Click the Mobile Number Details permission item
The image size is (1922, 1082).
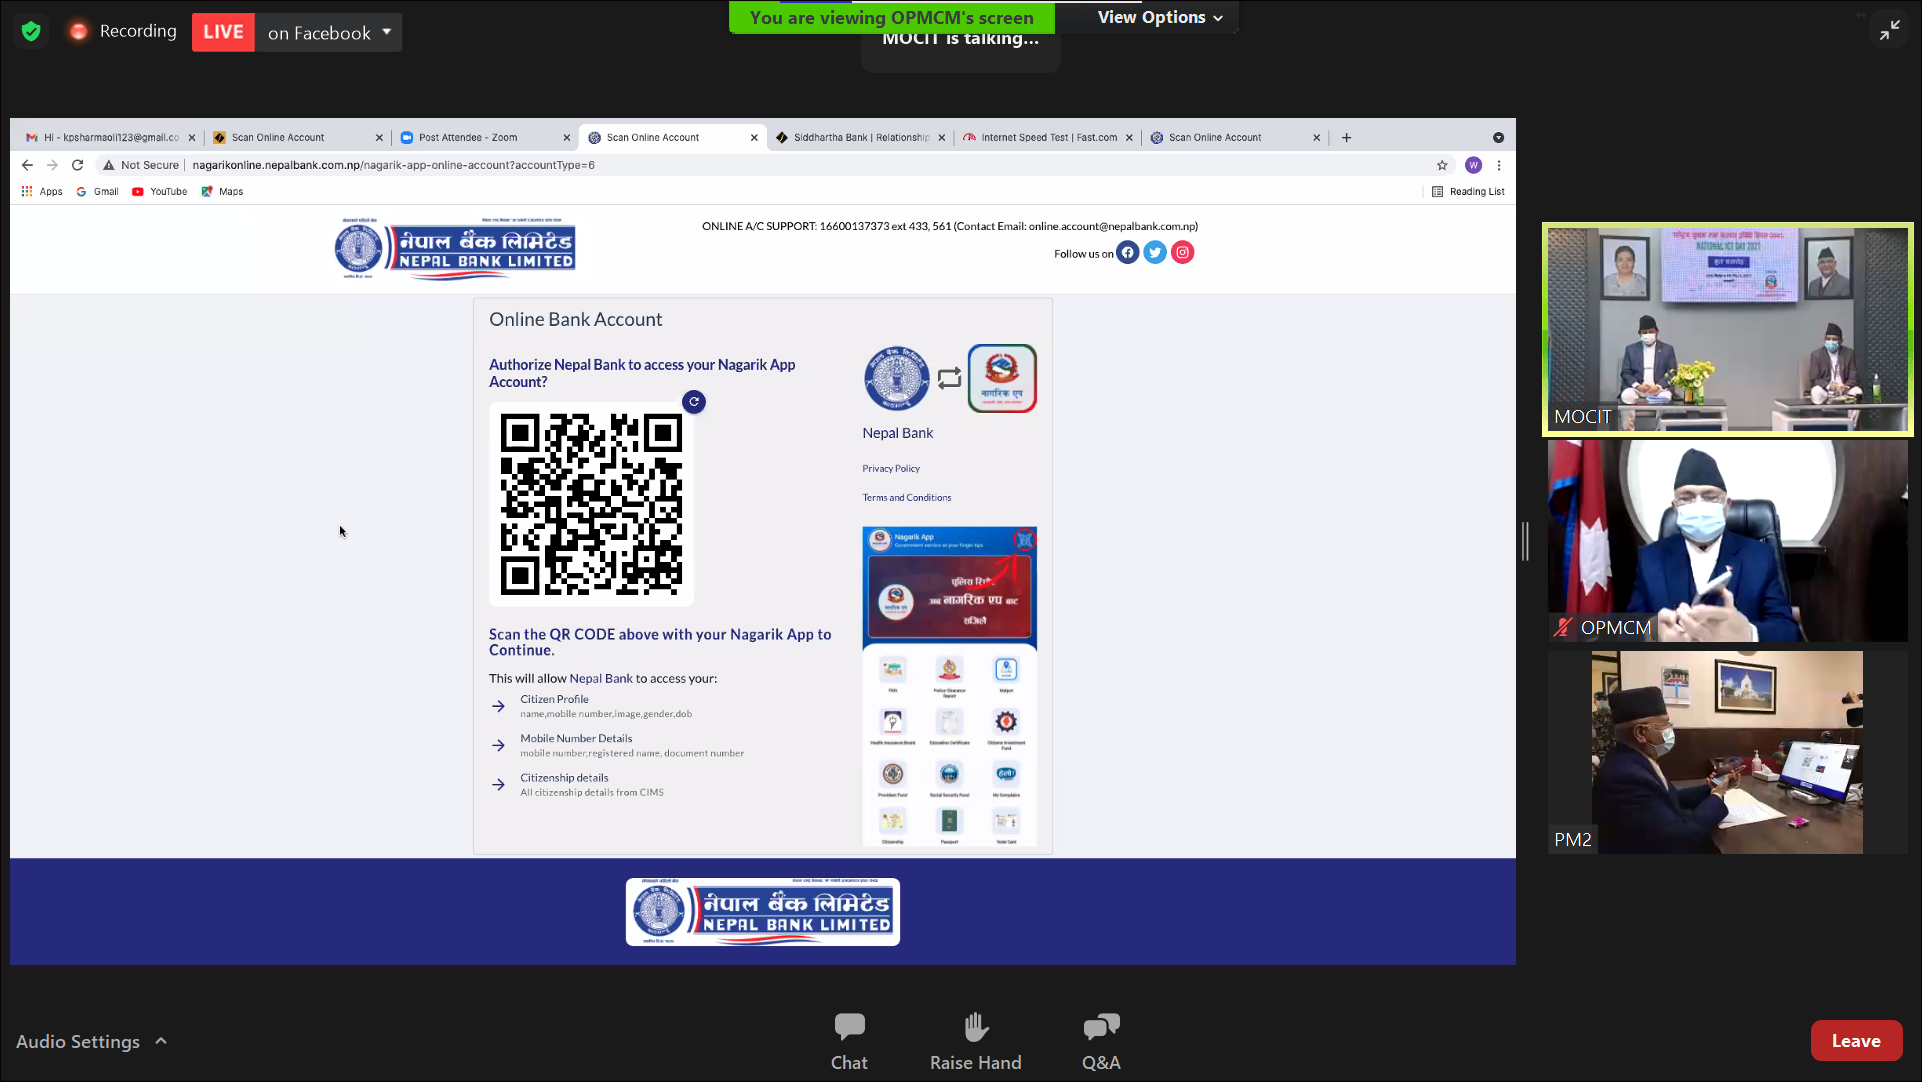coord(616,745)
